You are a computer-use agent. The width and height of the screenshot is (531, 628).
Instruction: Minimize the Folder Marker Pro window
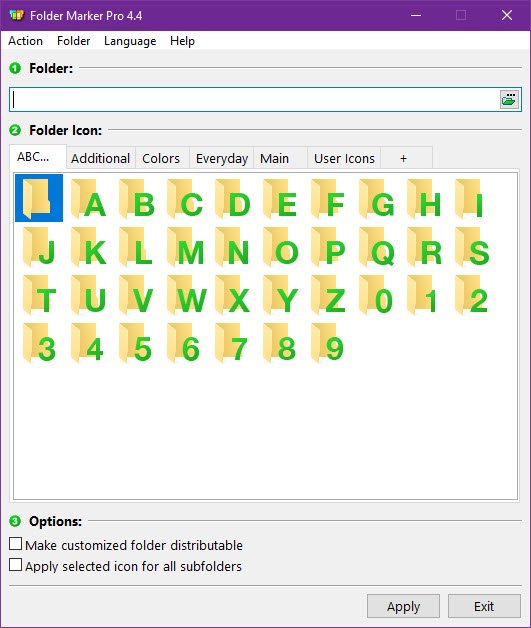[x=416, y=16]
